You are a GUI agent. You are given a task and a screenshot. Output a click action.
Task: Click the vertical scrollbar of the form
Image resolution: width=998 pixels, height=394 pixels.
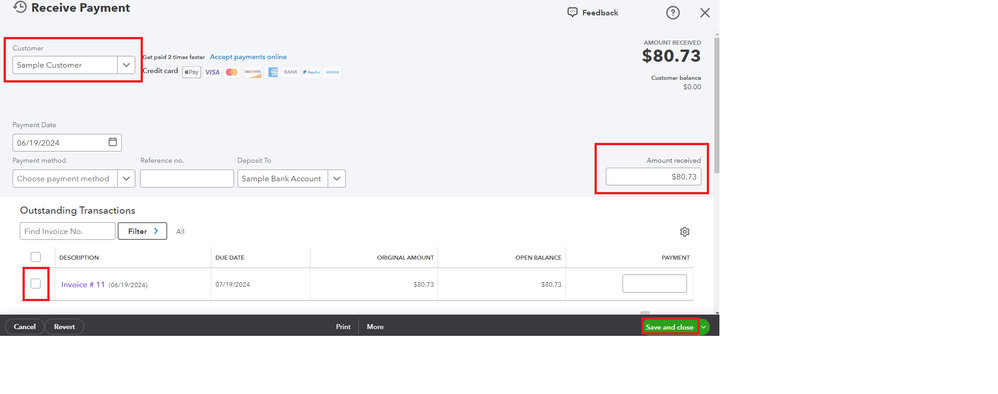point(717,105)
